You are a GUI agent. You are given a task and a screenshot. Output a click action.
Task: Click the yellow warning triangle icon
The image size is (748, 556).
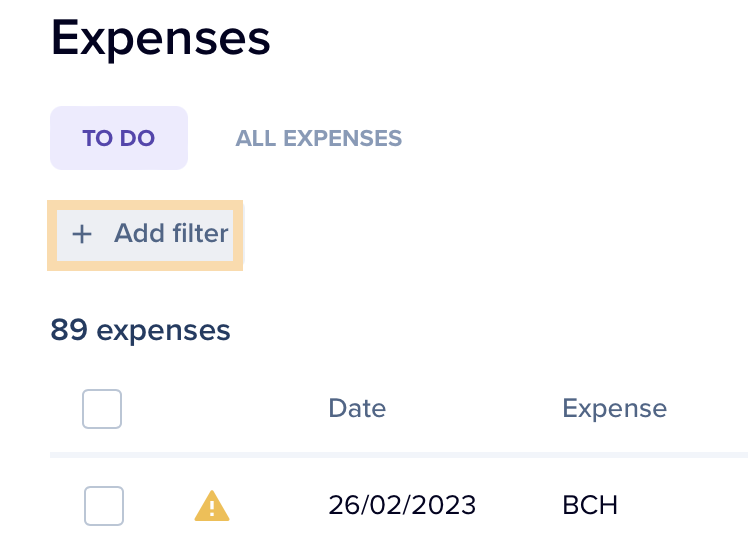point(212,505)
